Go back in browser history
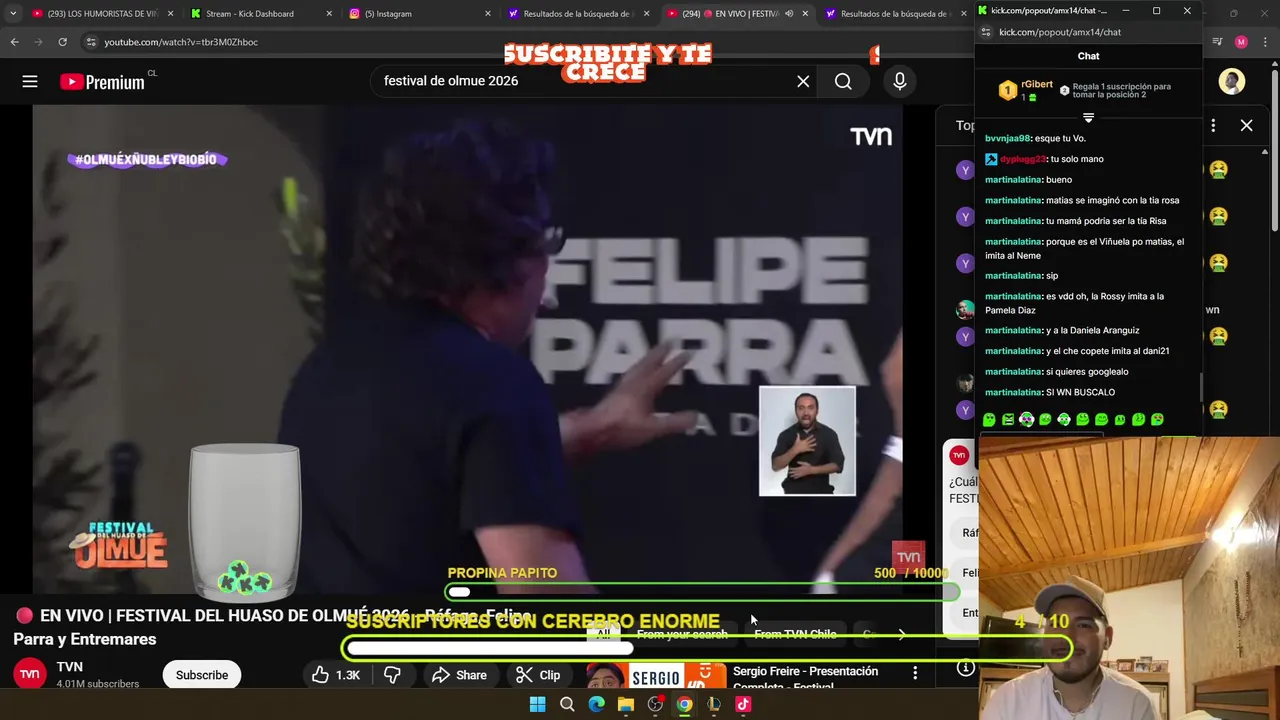This screenshot has height=720, width=1280. tap(14, 42)
